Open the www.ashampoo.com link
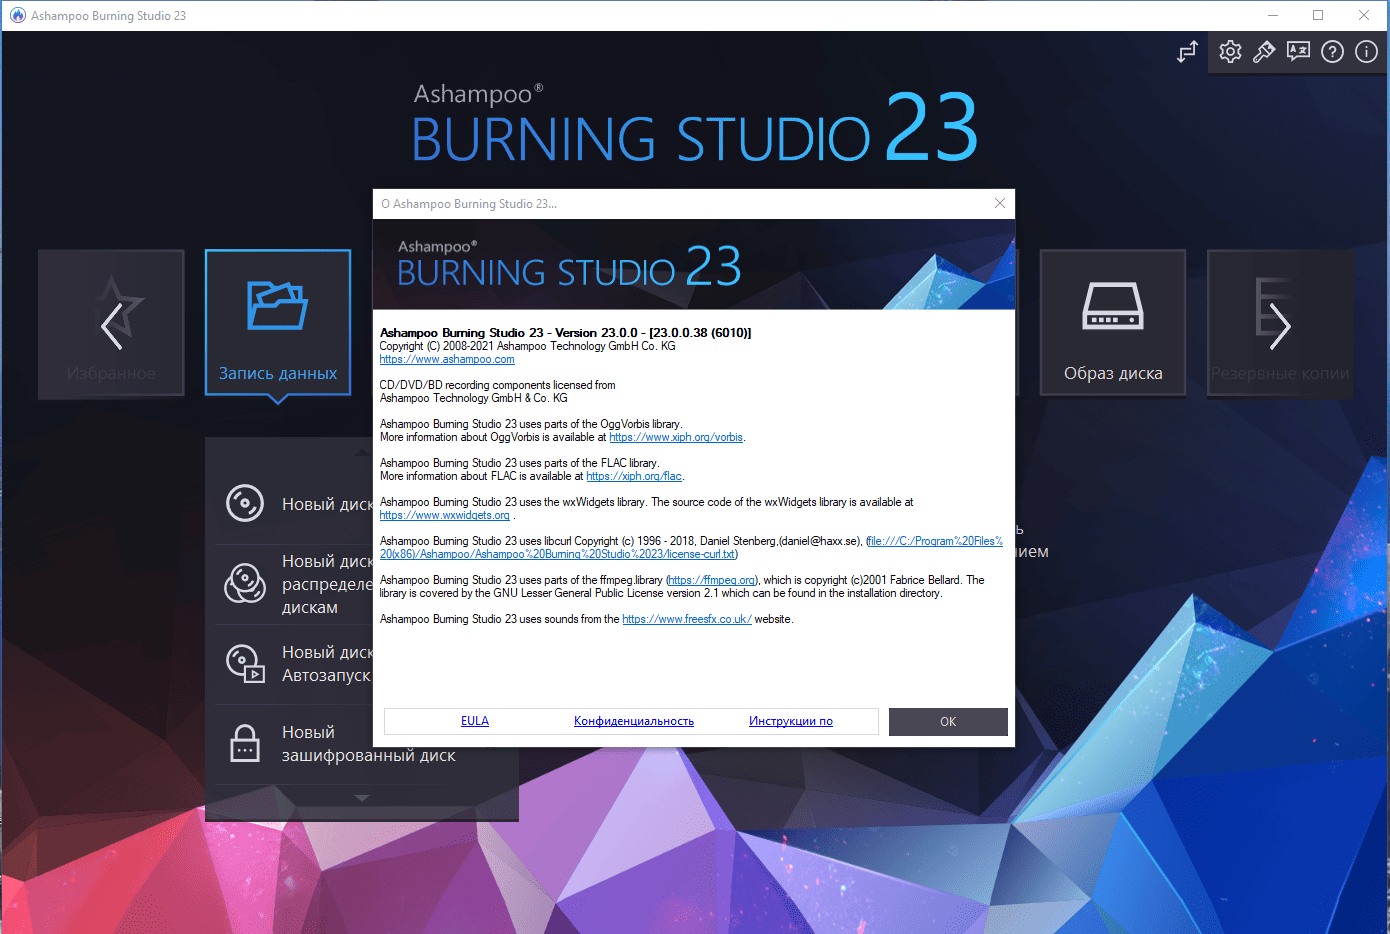The width and height of the screenshot is (1390, 934). pos(447,359)
